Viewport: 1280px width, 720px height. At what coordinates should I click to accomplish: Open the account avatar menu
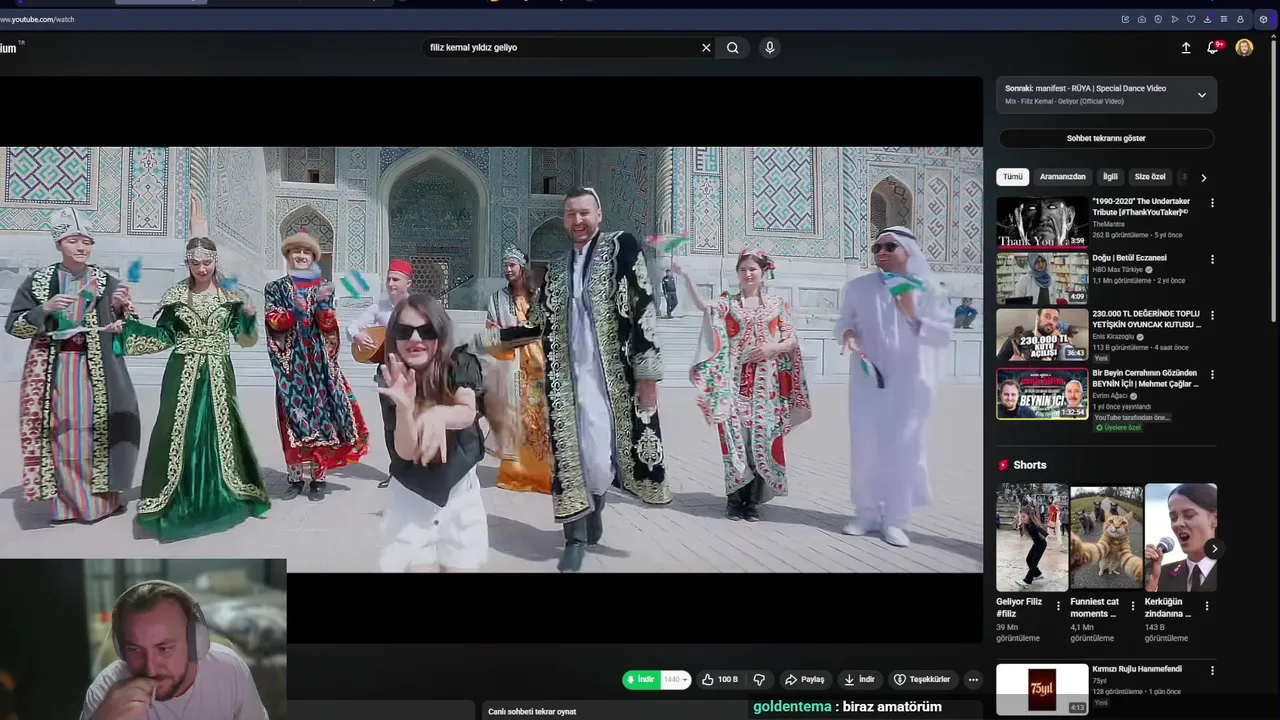pyautogui.click(x=1244, y=47)
